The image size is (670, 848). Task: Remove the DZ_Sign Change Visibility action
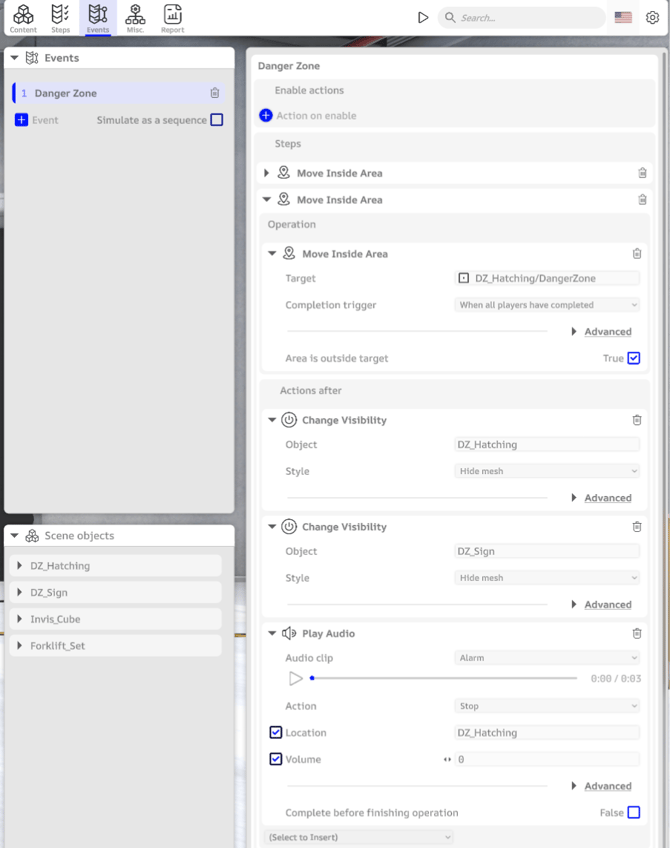pos(637,527)
